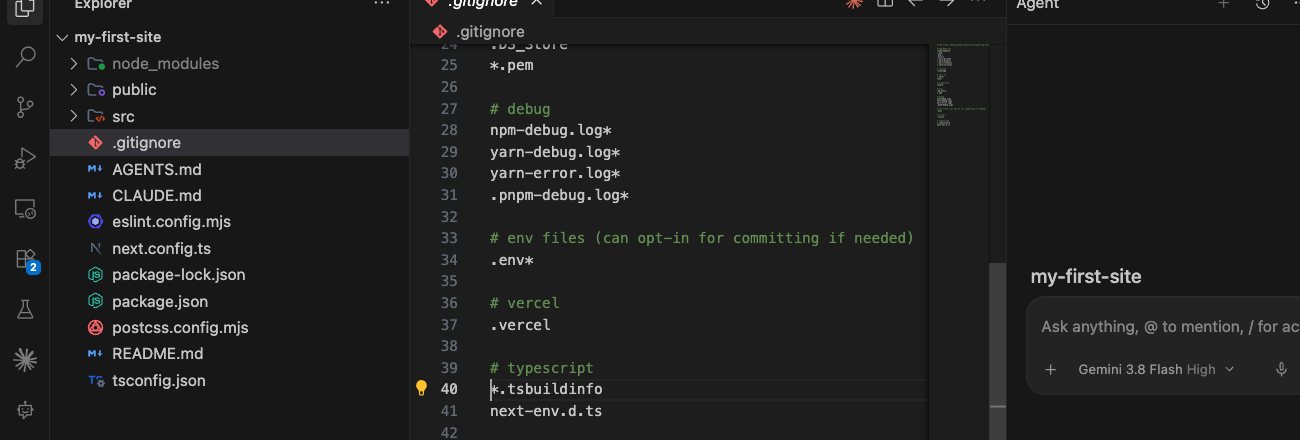Click line number 32 in the gutter
Viewport: 1300px width, 440px height.
pos(449,216)
